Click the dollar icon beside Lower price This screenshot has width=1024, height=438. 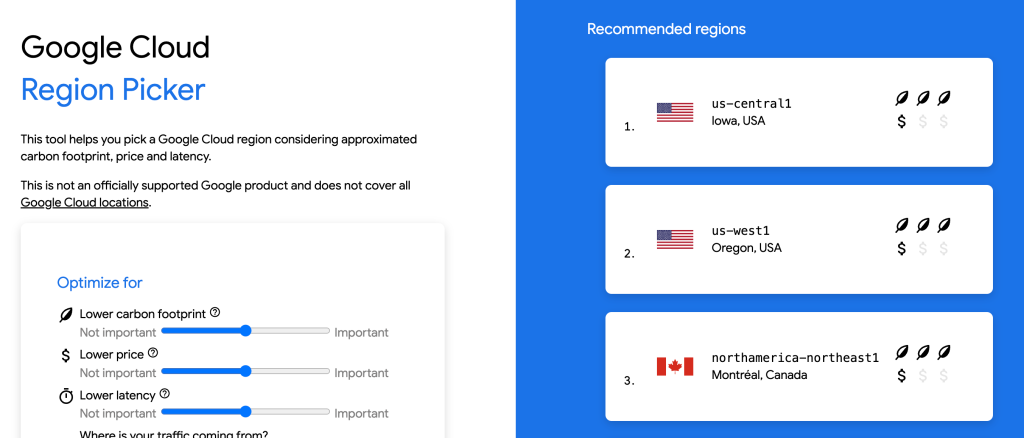66,355
